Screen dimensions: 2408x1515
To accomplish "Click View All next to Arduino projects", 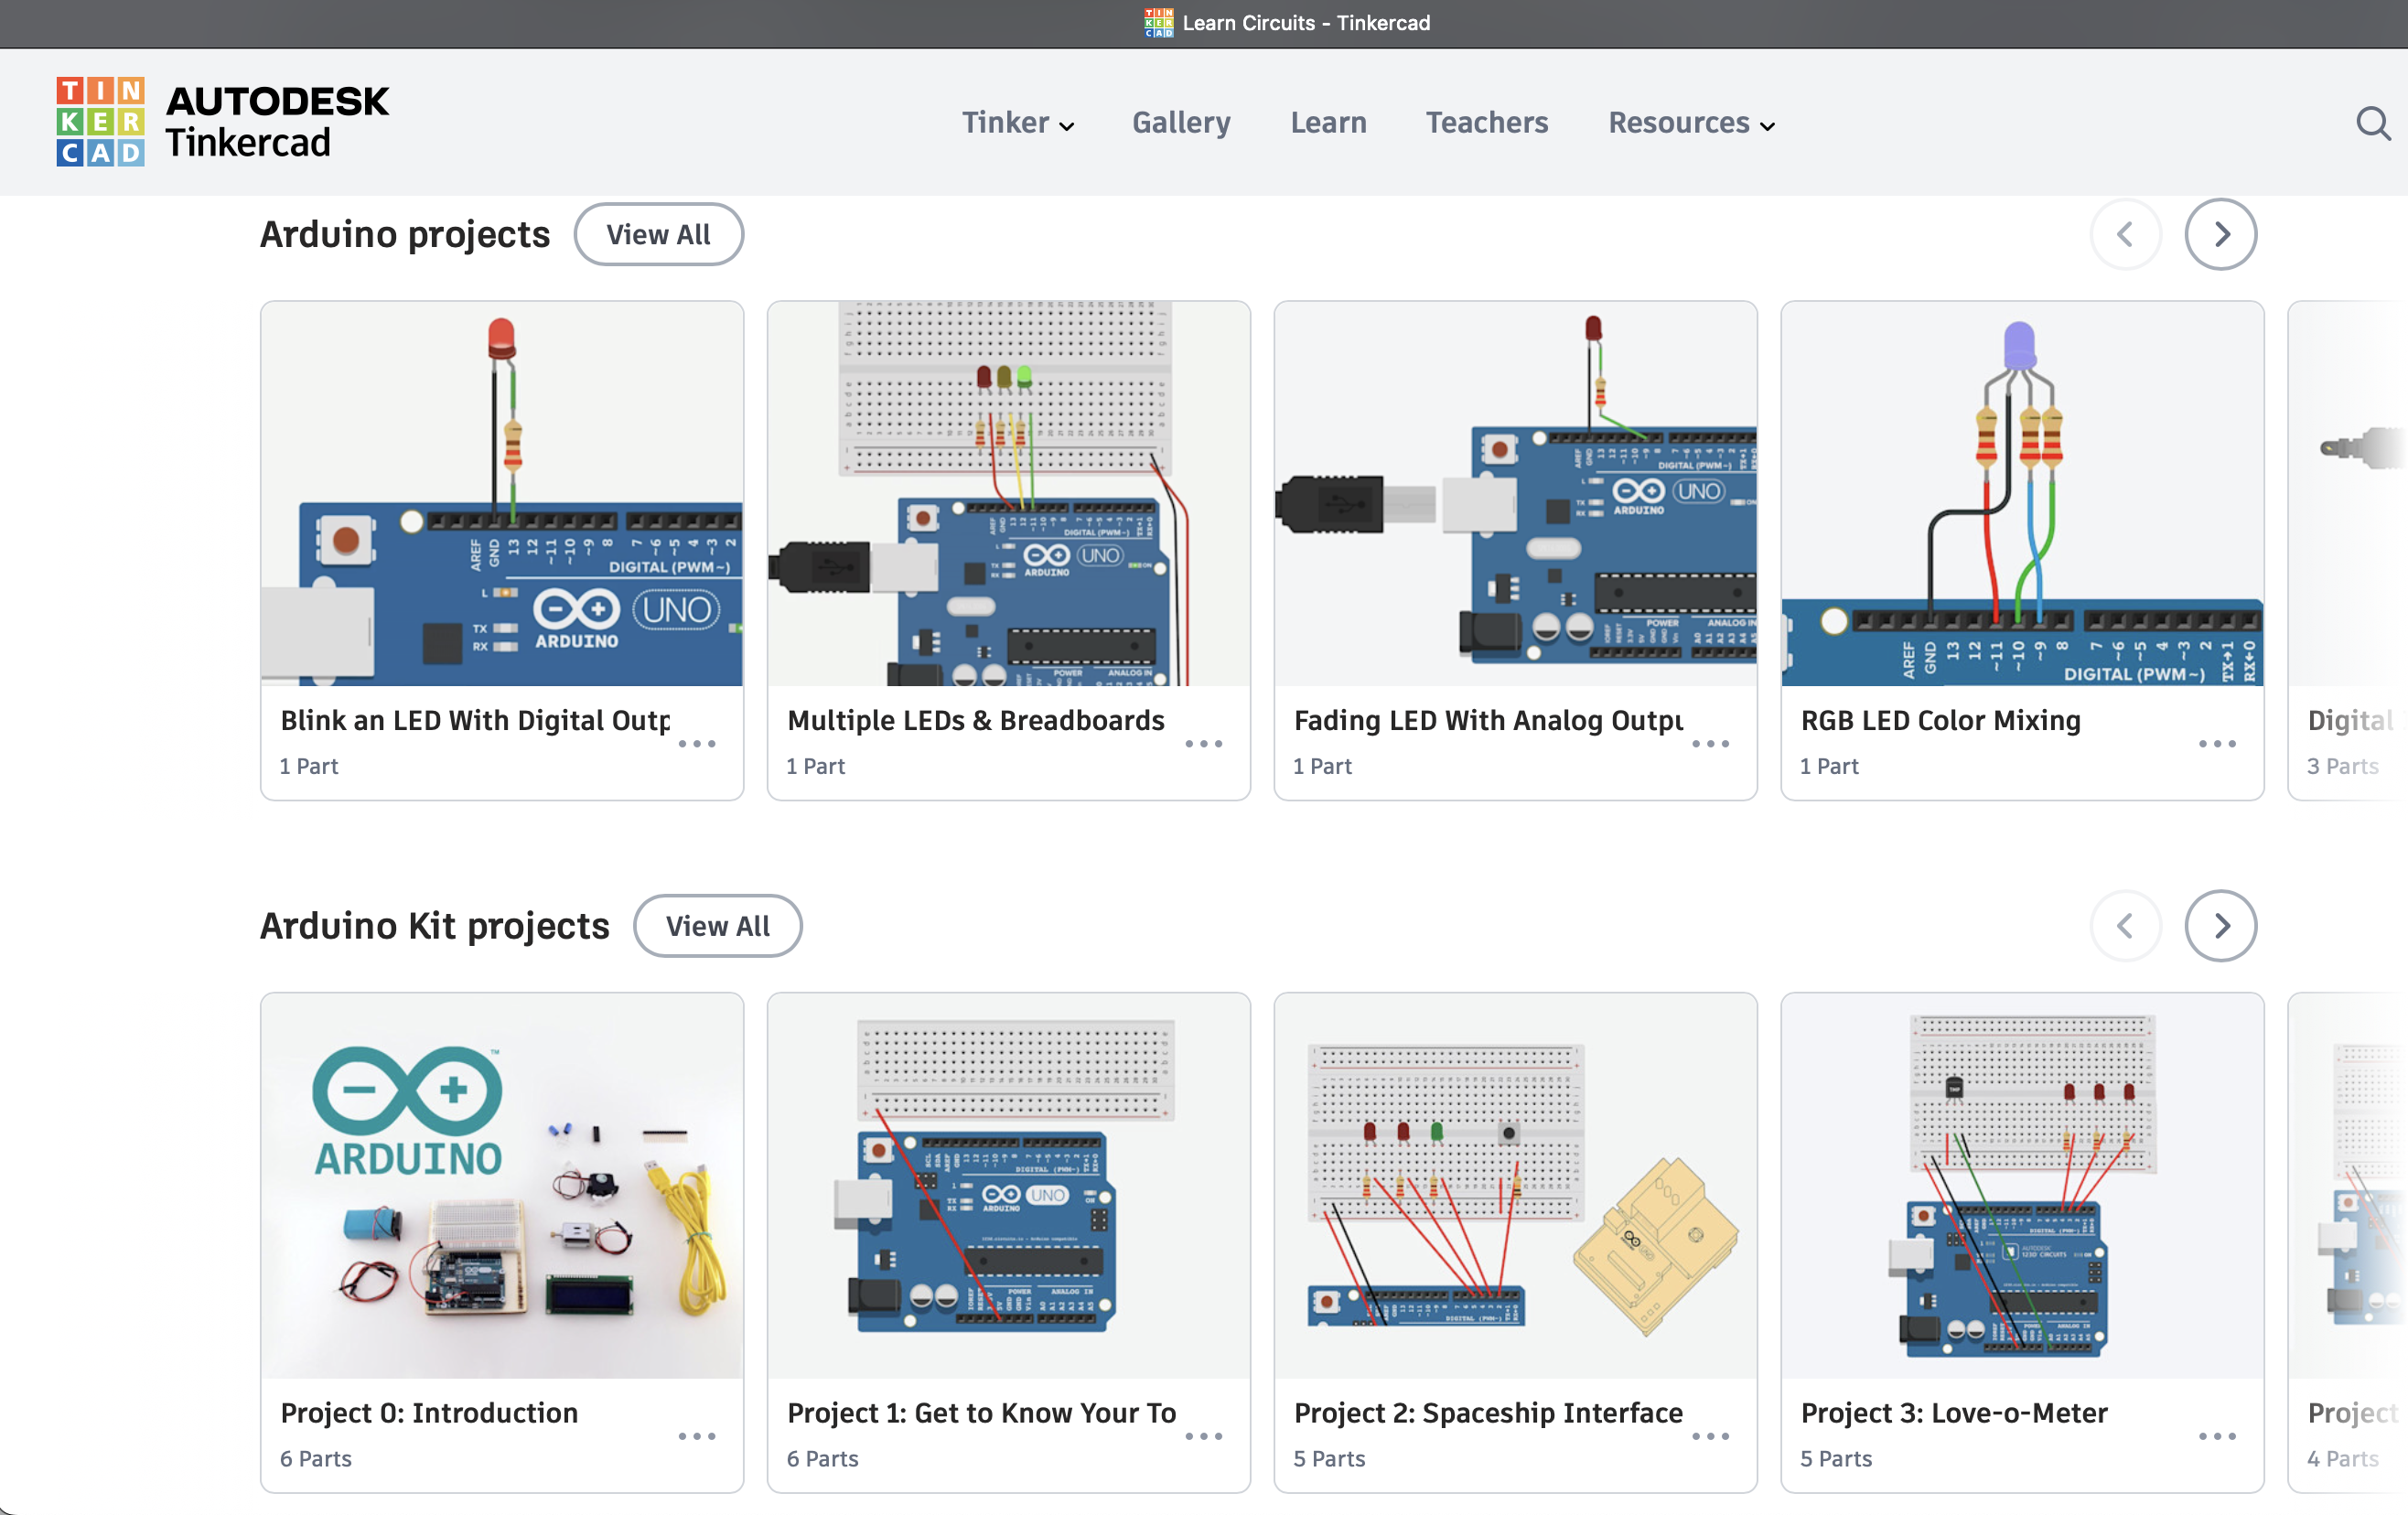I will (658, 235).
